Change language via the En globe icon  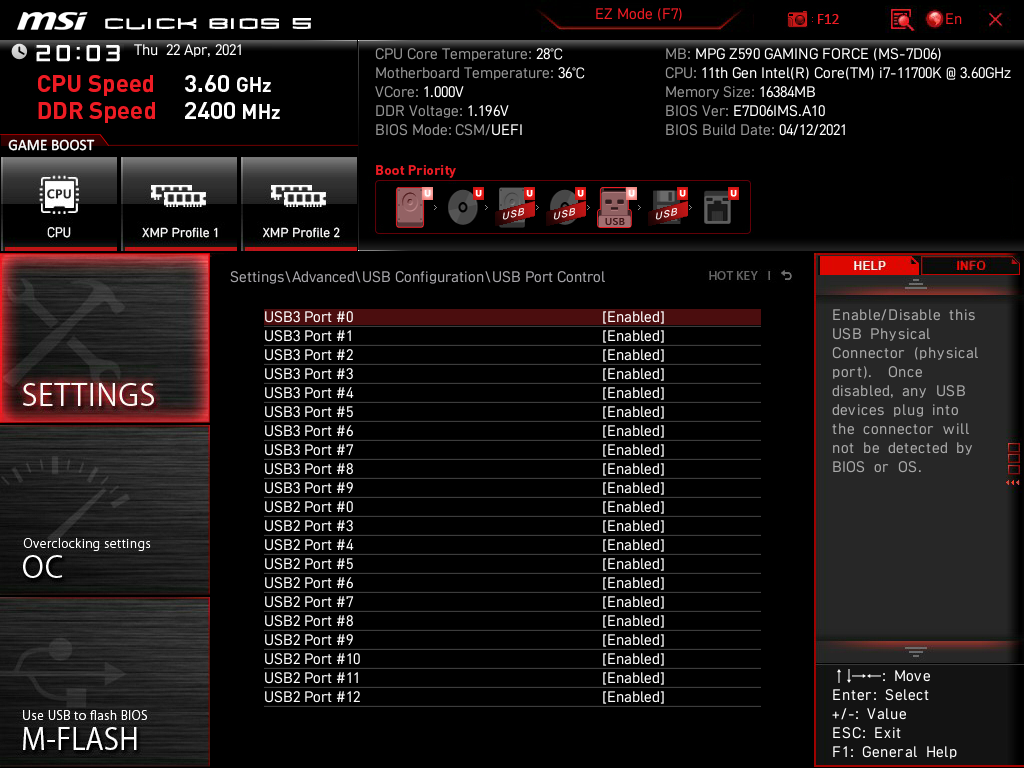tap(944, 19)
